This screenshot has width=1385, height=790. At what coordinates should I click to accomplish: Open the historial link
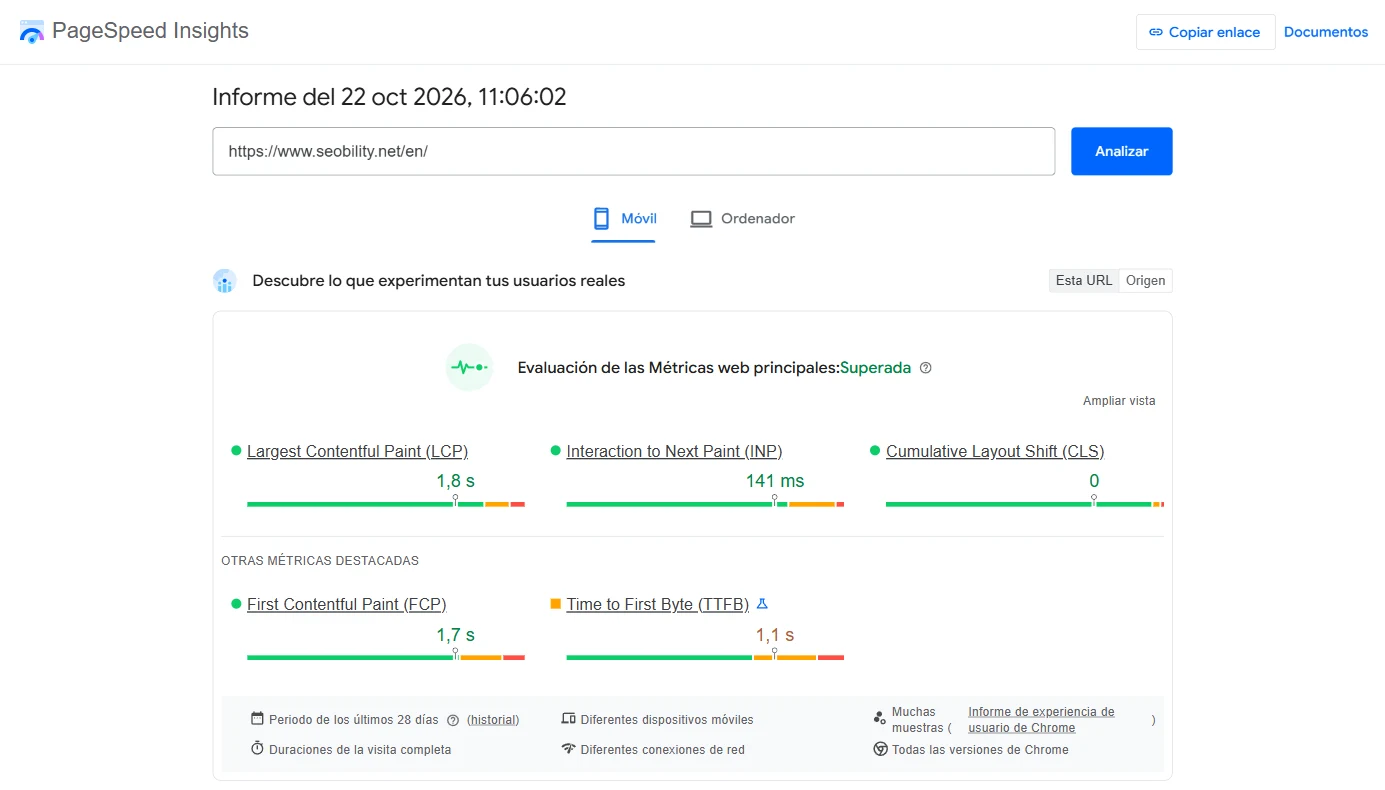[493, 720]
